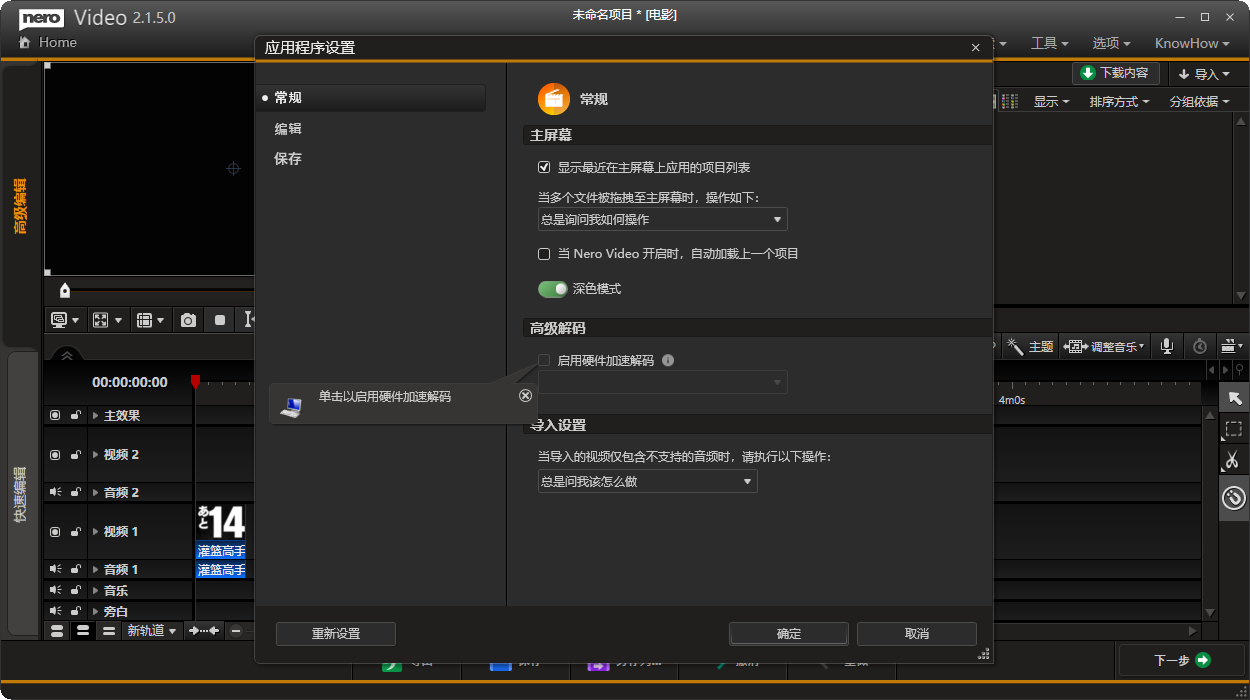
Task: Select the arrow pointer tool
Action: point(1234,398)
